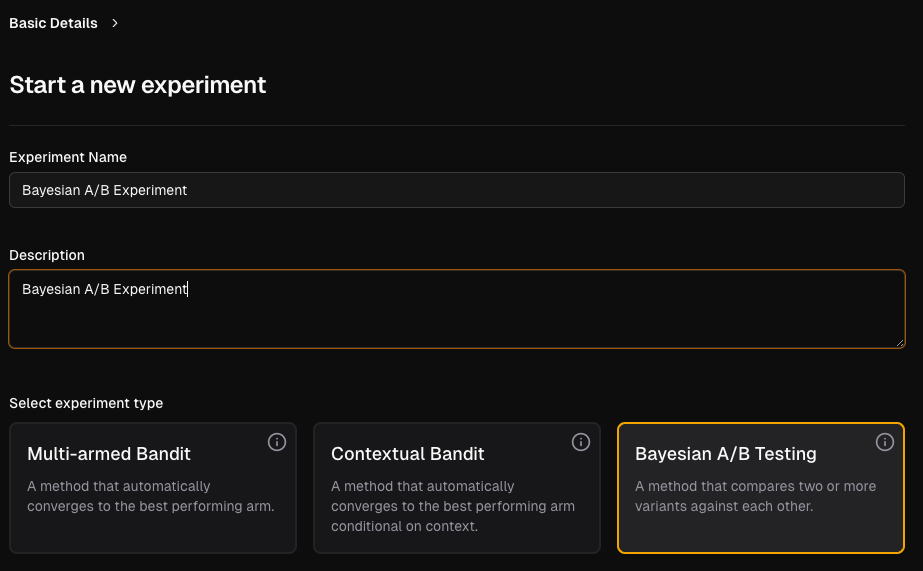The width and height of the screenshot is (923, 571).
Task: Click the Description box resize handle
Action: [x=899, y=343]
